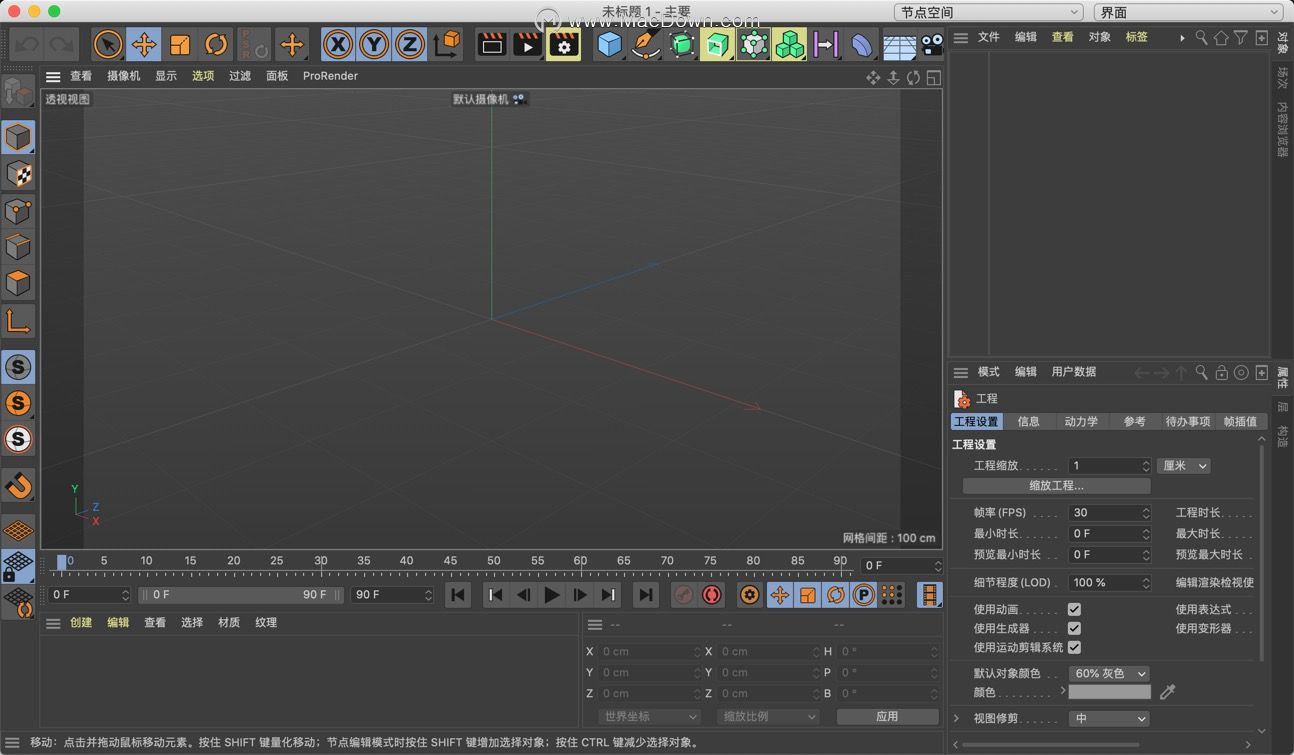Go to the start of animation
Image resolution: width=1294 pixels, height=755 pixels.
(458, 595)
